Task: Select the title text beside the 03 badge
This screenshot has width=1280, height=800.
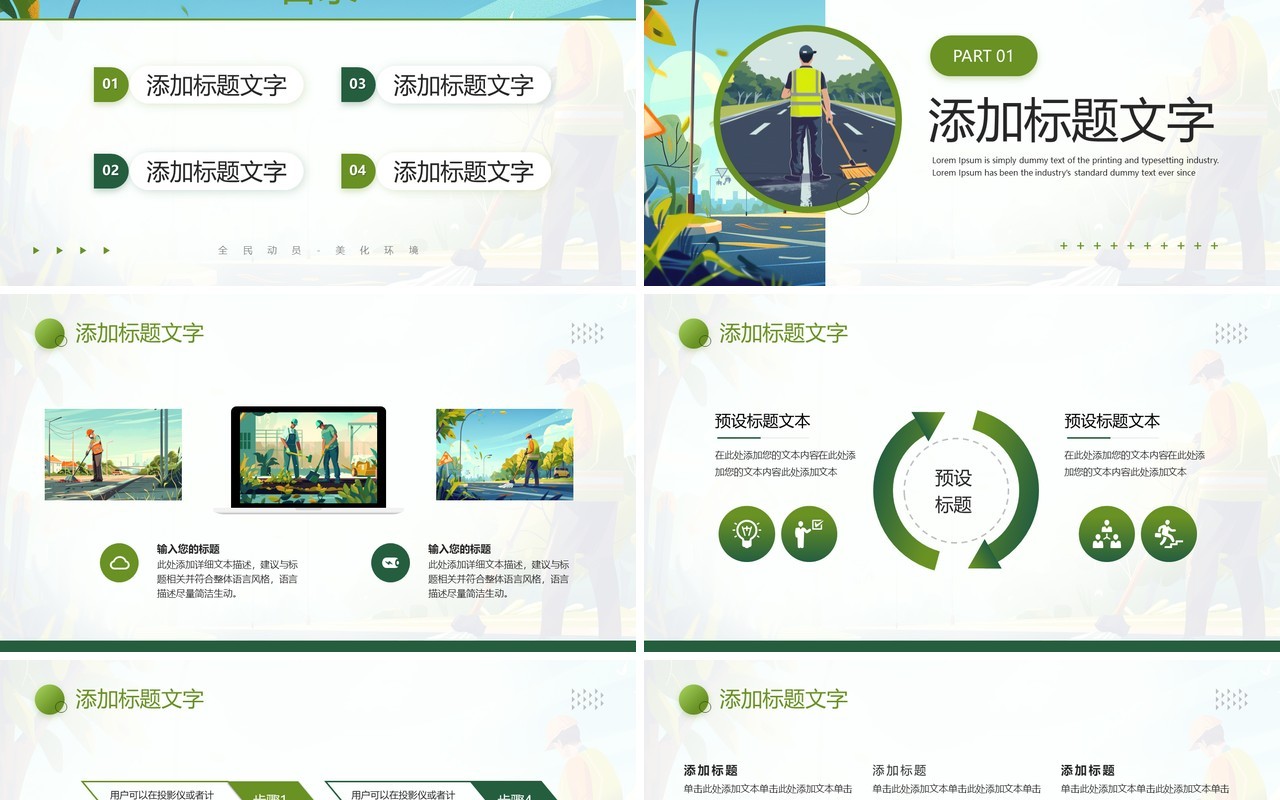Action: 463,85
